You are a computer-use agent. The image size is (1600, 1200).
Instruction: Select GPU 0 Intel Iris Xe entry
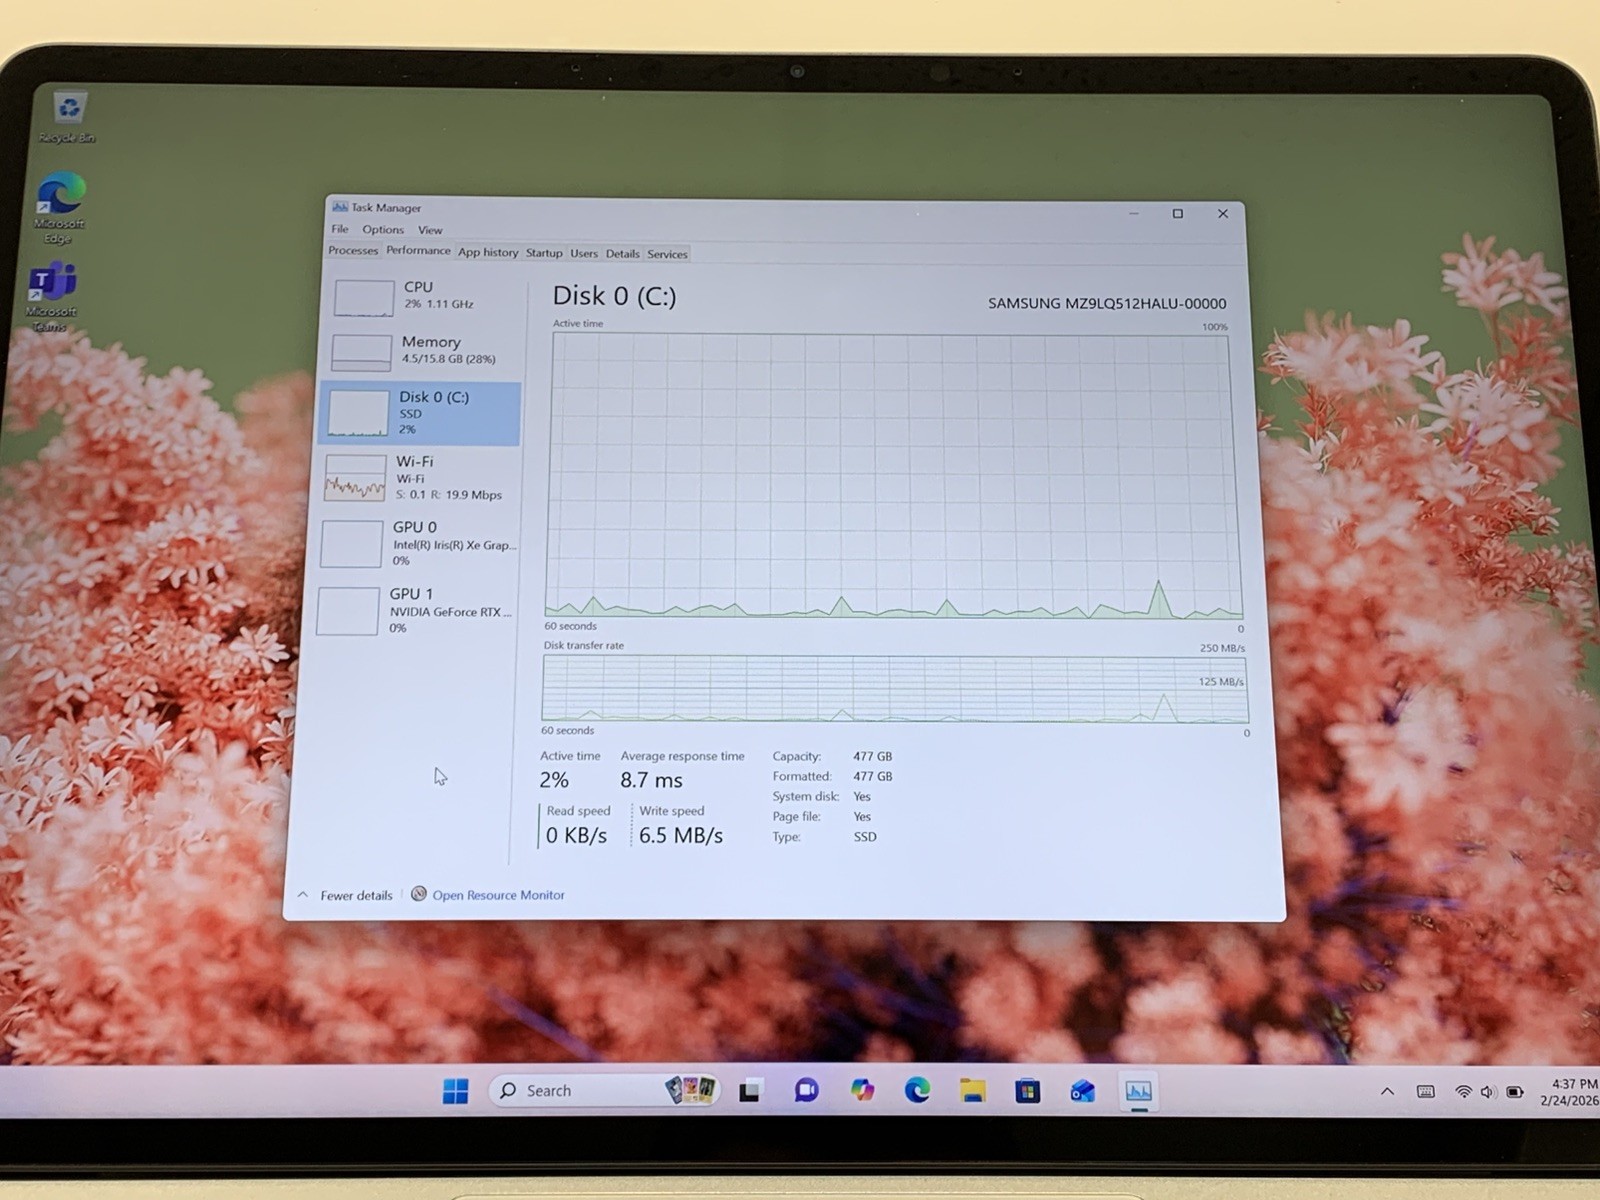tap(417, 543)
